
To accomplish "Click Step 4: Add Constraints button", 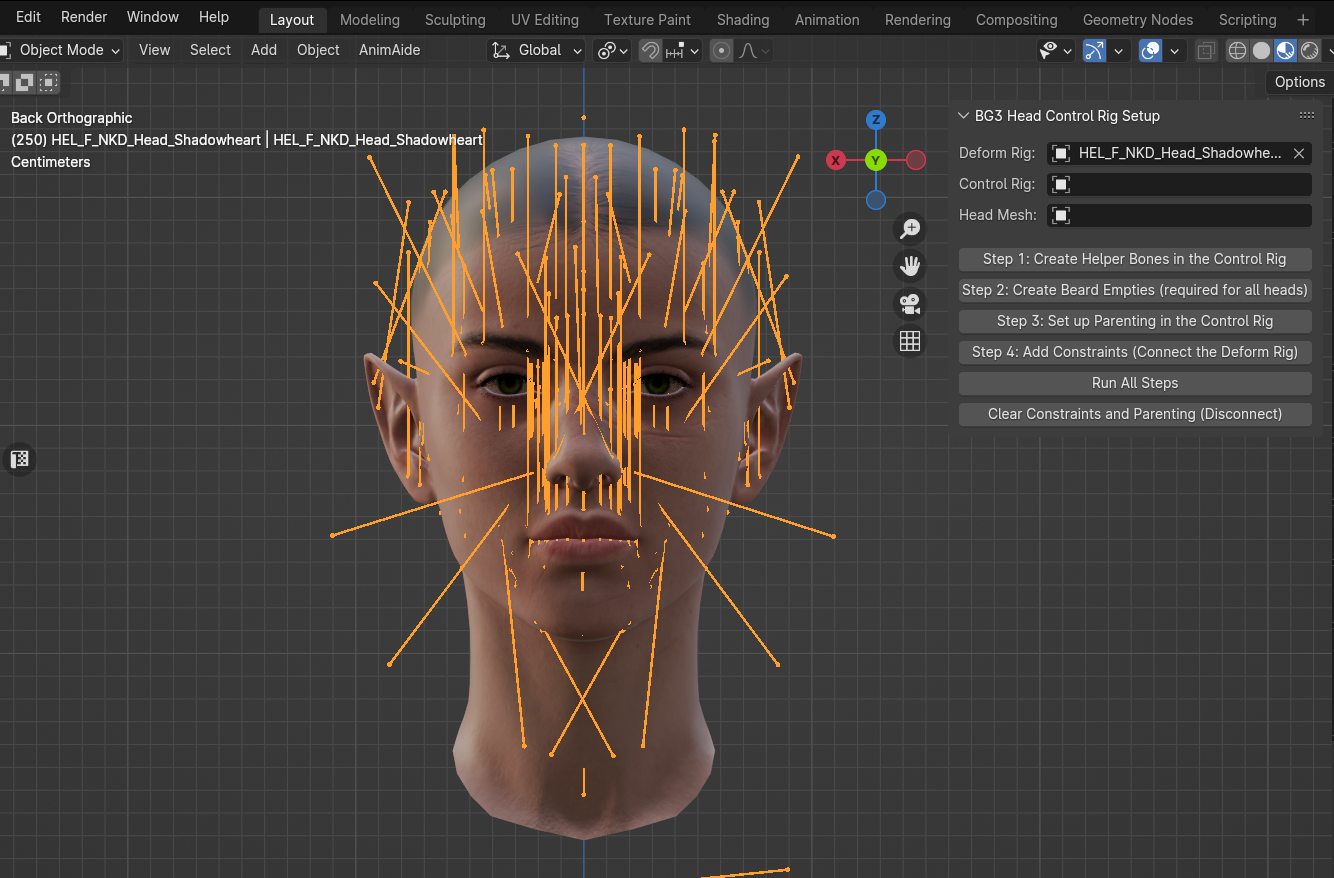I will pos(1135,352).
